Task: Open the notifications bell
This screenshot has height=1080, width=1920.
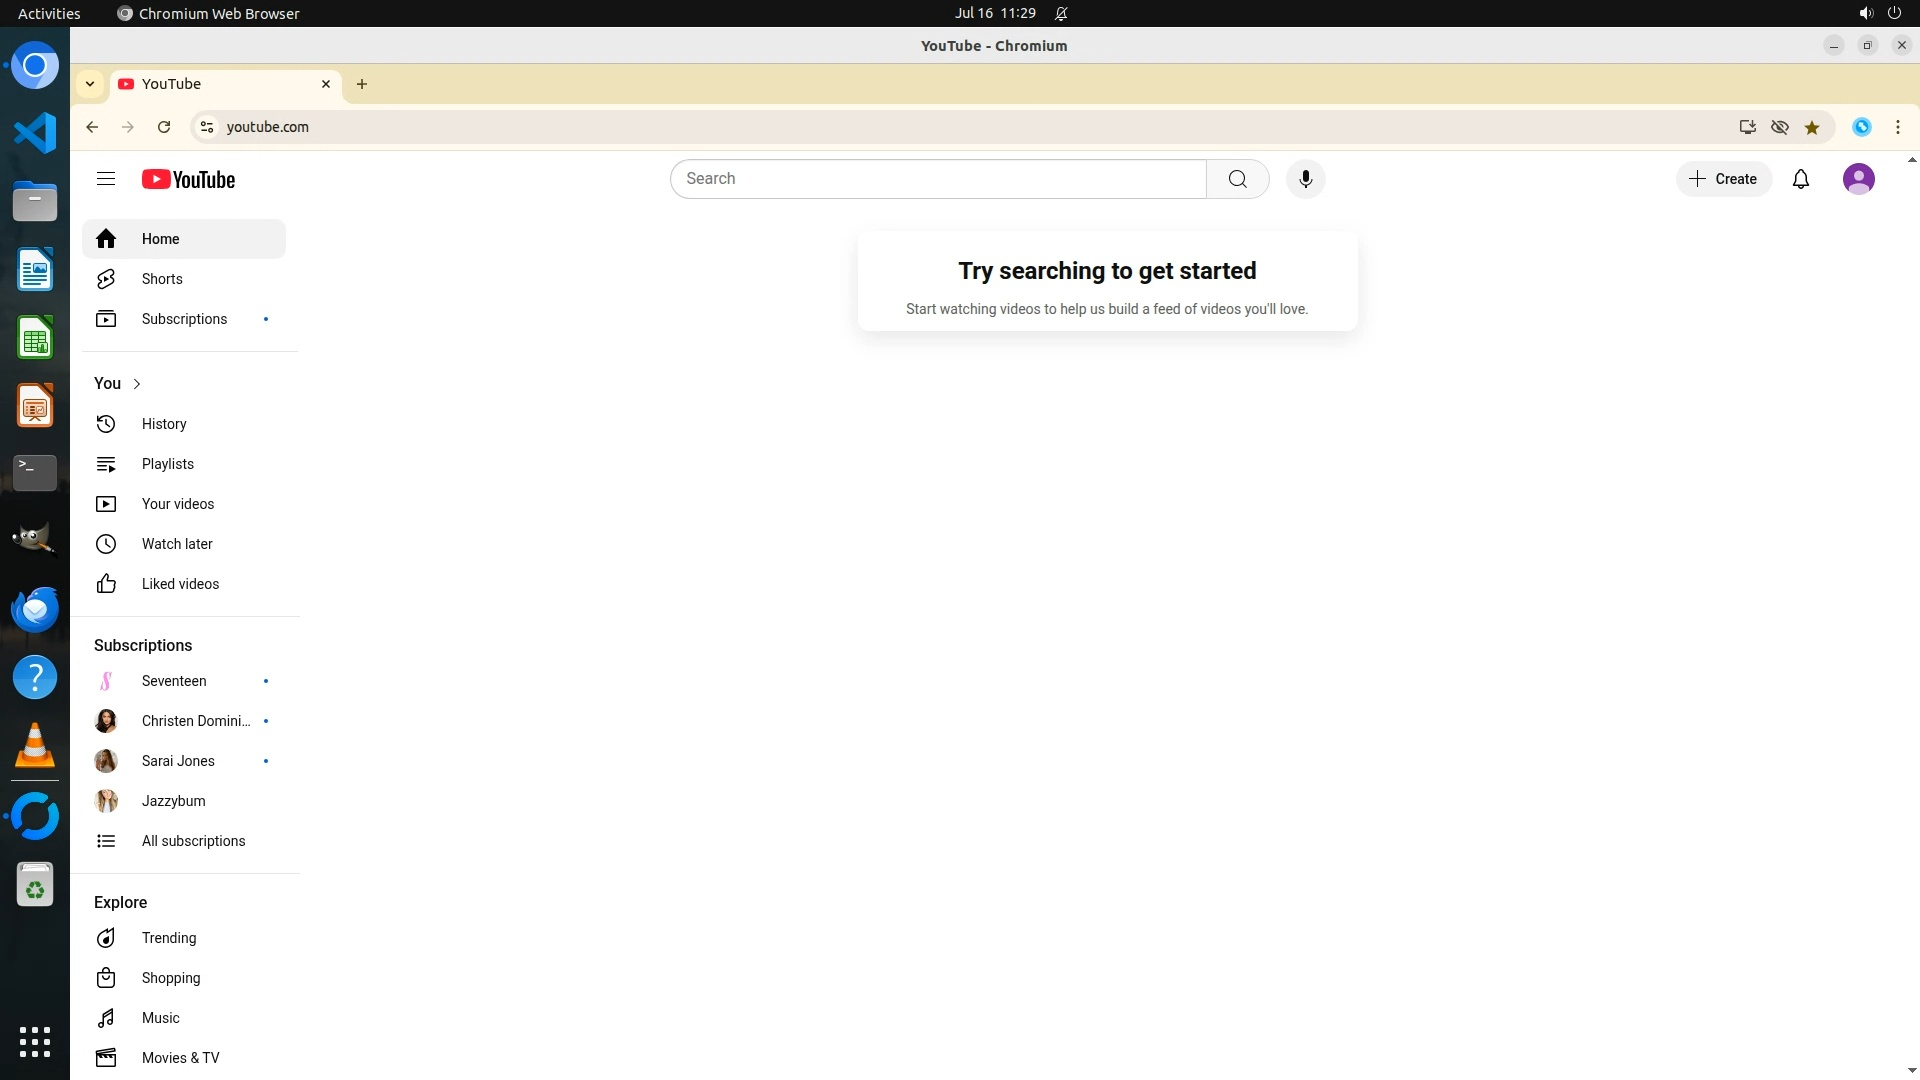Action: pos(1800,179)
